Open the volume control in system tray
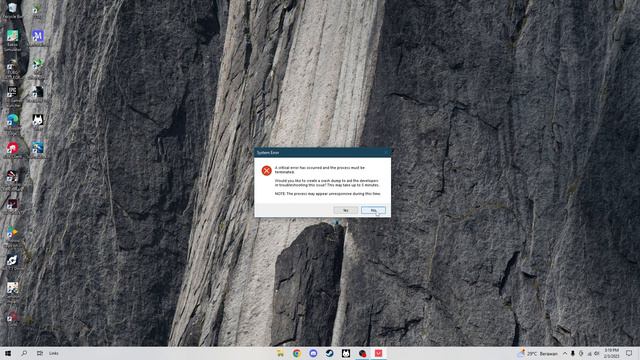This screenshot has height=360, width=640. [x=597, y=353]
